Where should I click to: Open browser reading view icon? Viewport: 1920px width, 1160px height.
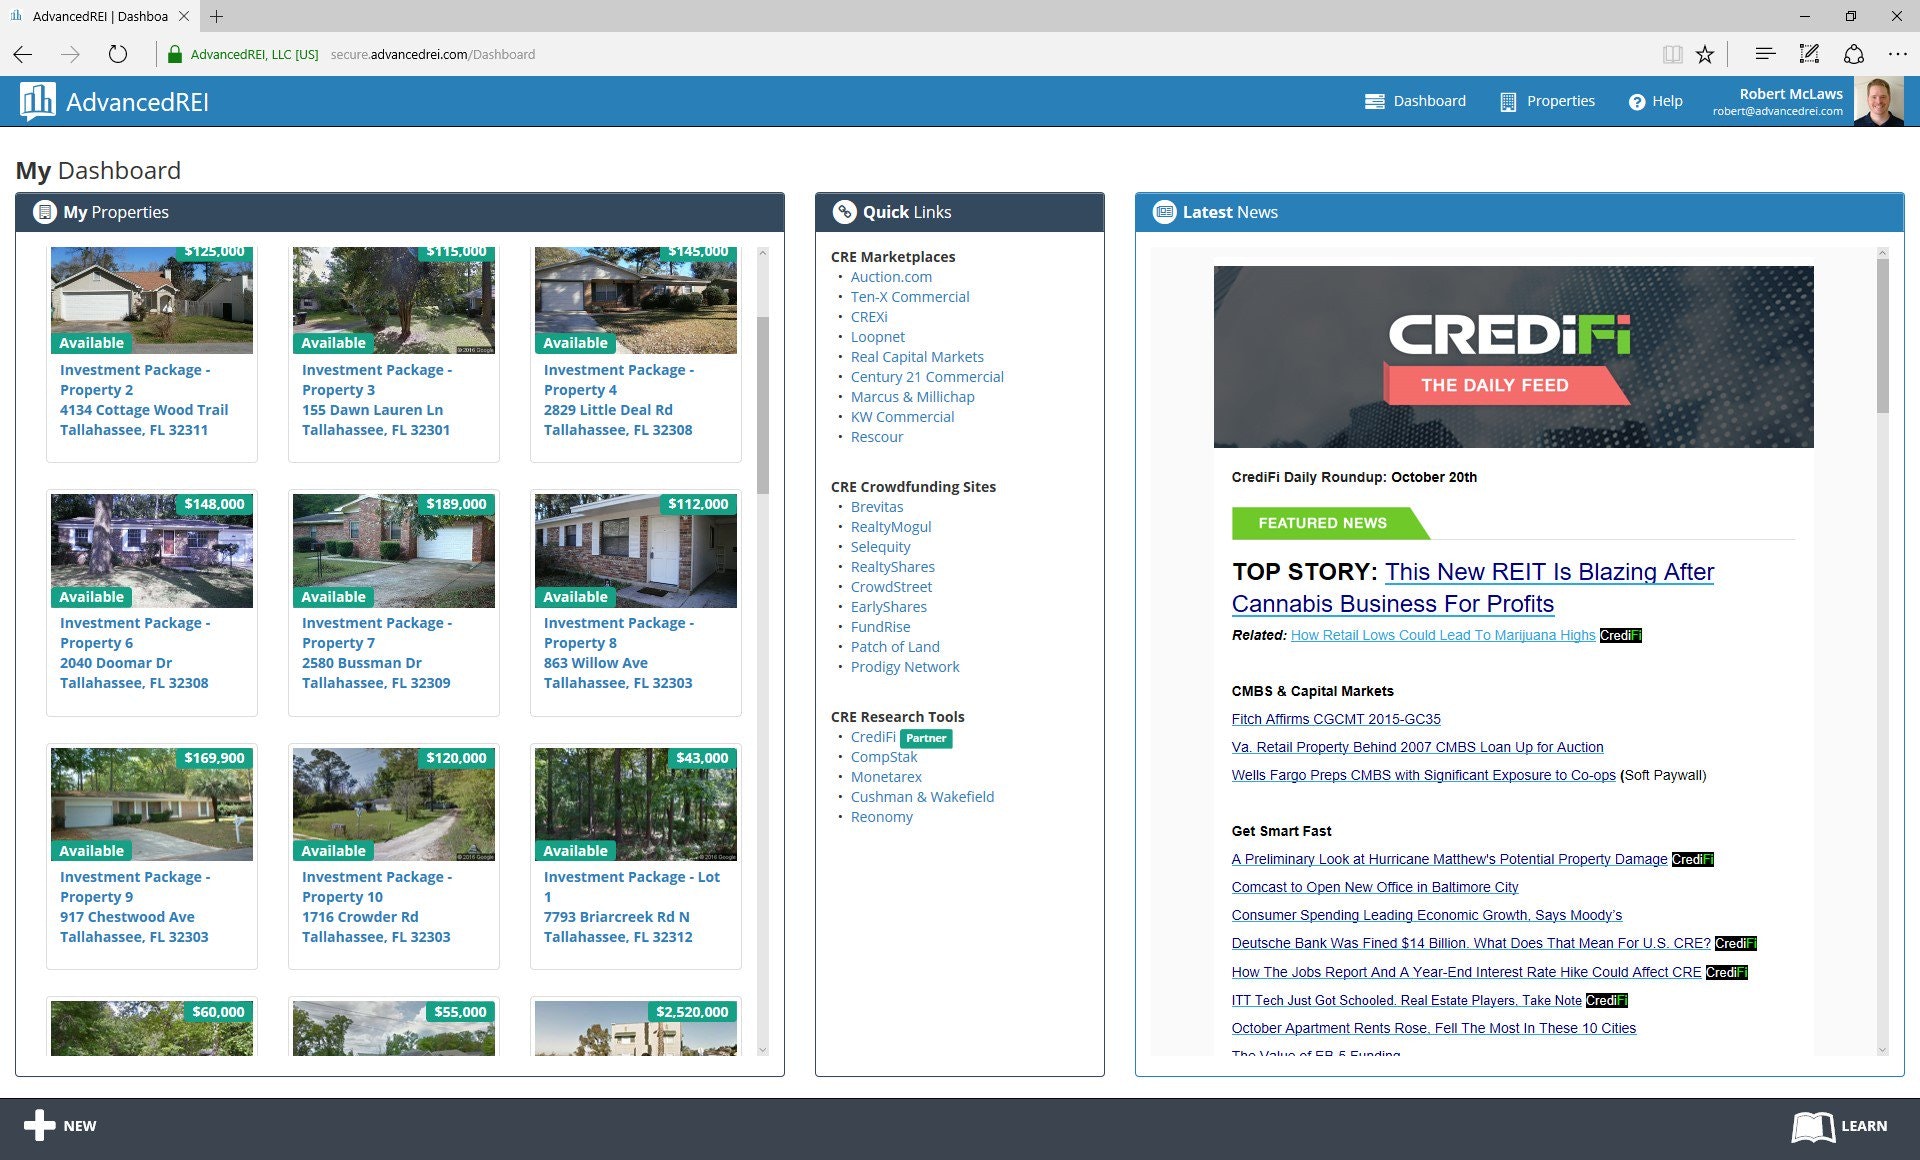[1672, 55]
